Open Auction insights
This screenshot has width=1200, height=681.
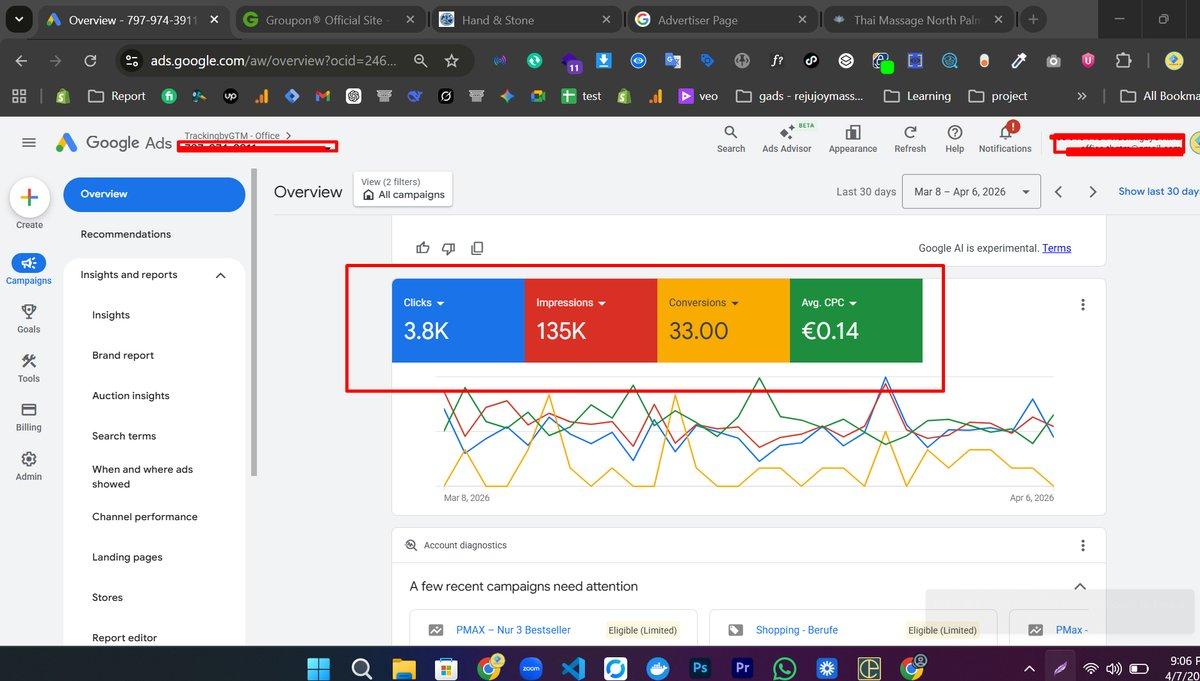131,396
